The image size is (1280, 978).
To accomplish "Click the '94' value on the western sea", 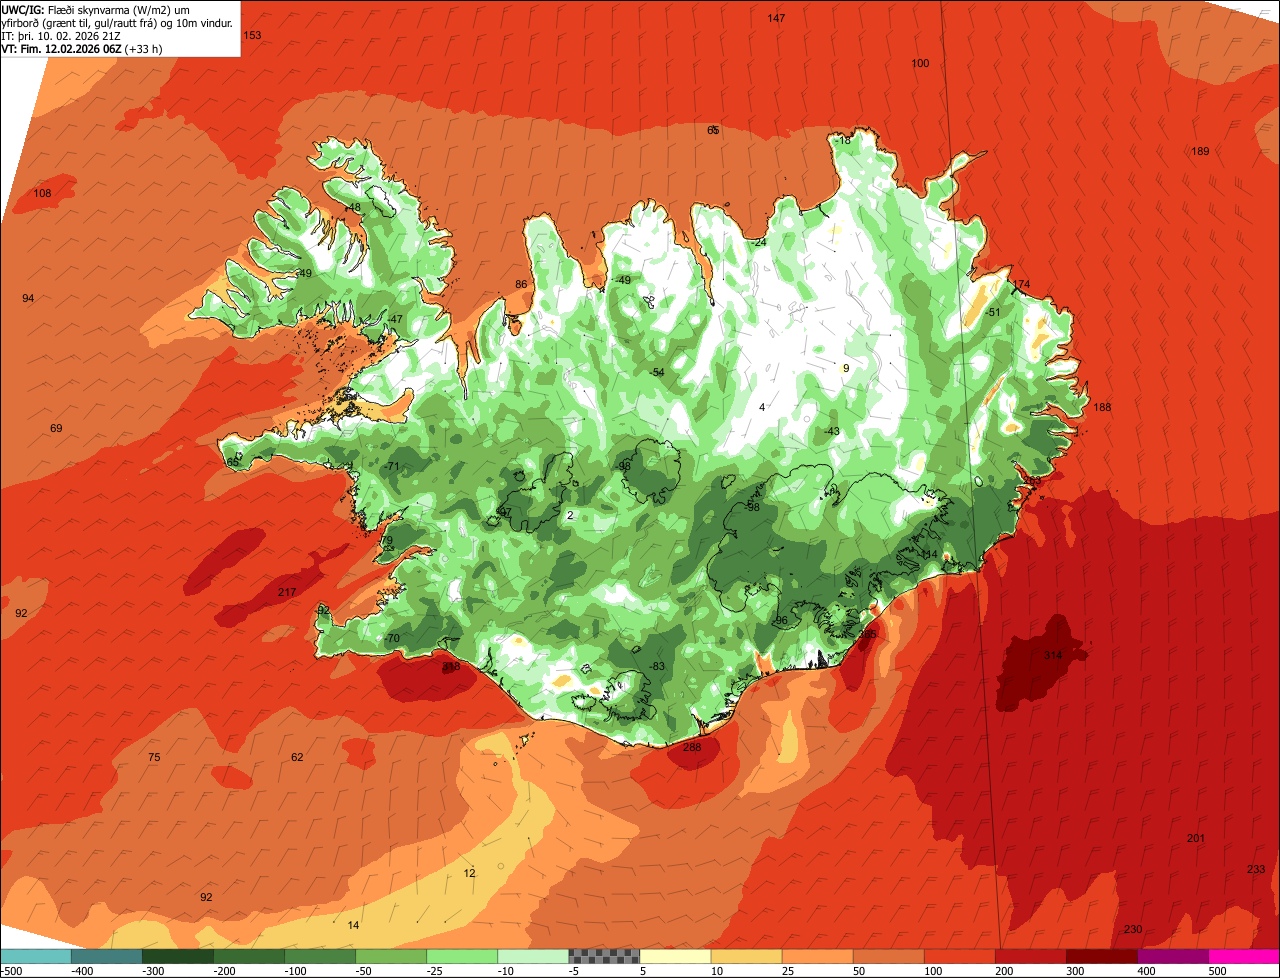I will coord(28,298).
